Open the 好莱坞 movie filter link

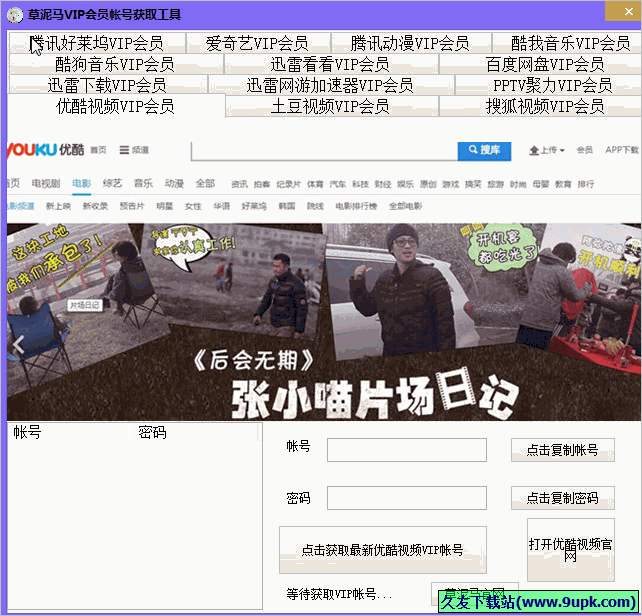point(254,206)
